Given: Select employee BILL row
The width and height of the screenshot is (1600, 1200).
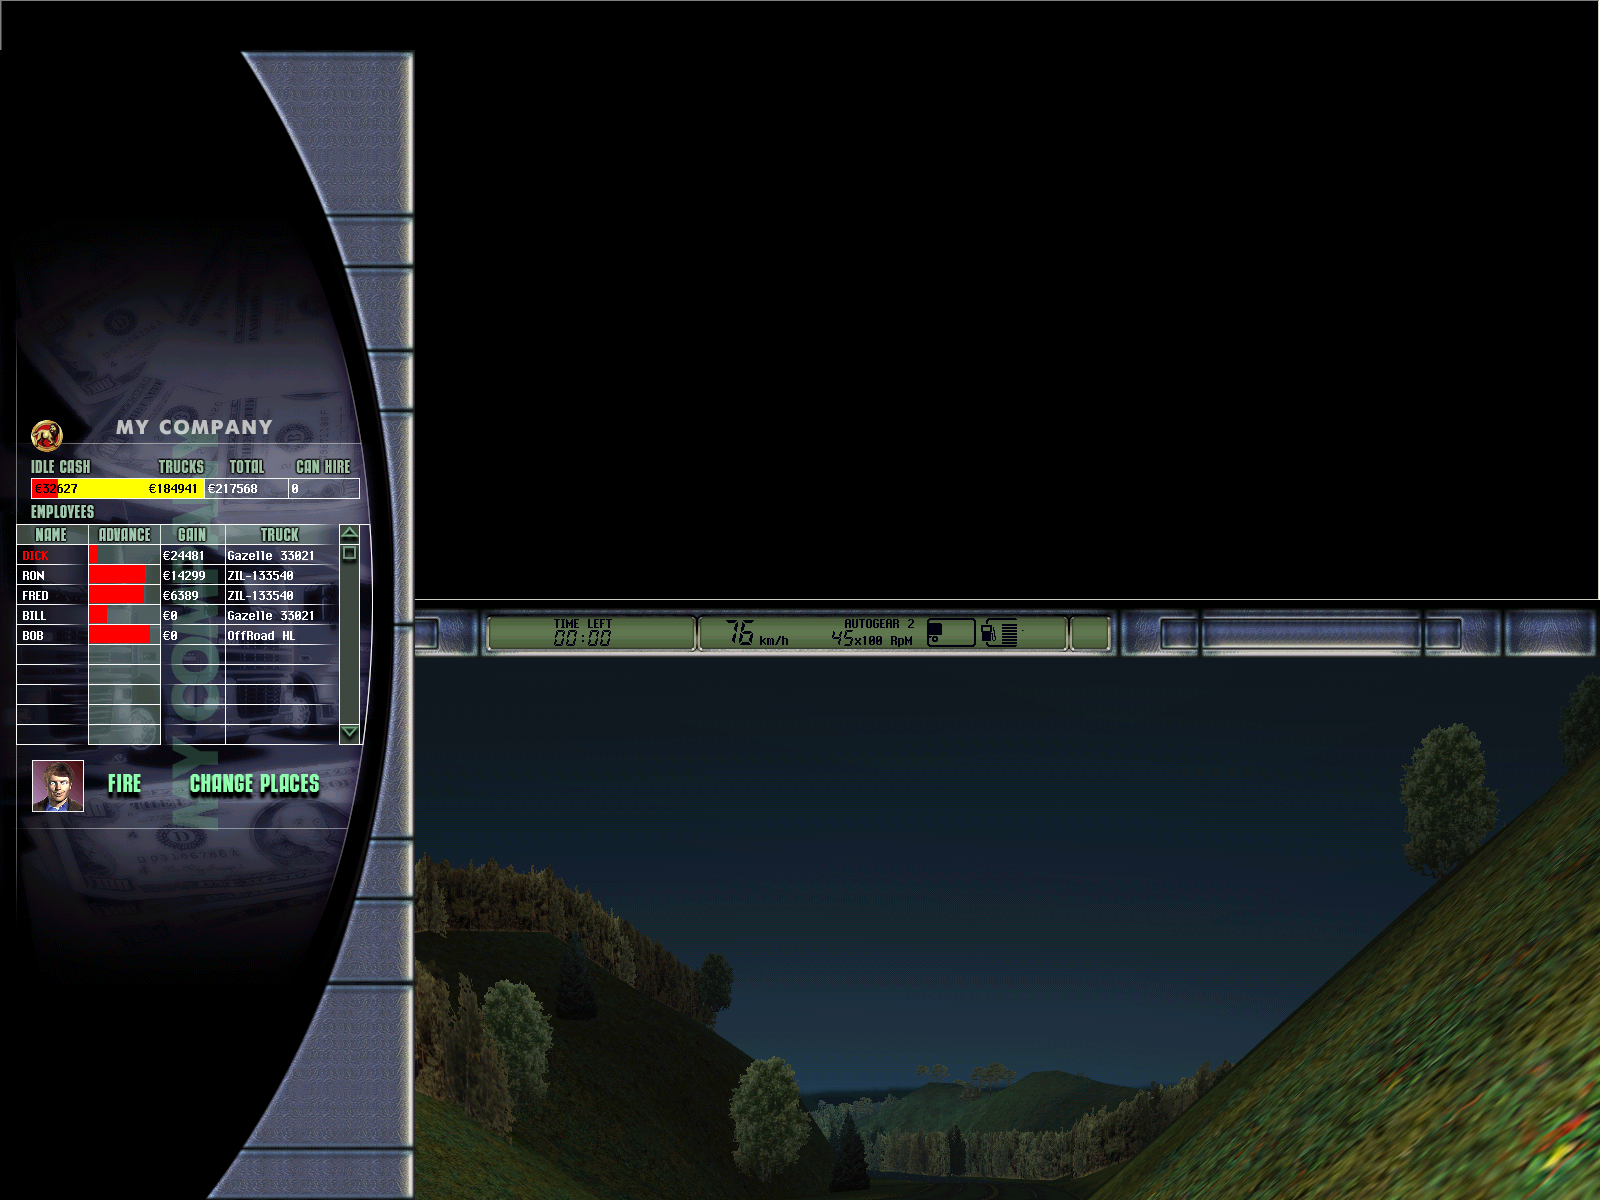Looking at the screenshot, I should pos(34,616).
